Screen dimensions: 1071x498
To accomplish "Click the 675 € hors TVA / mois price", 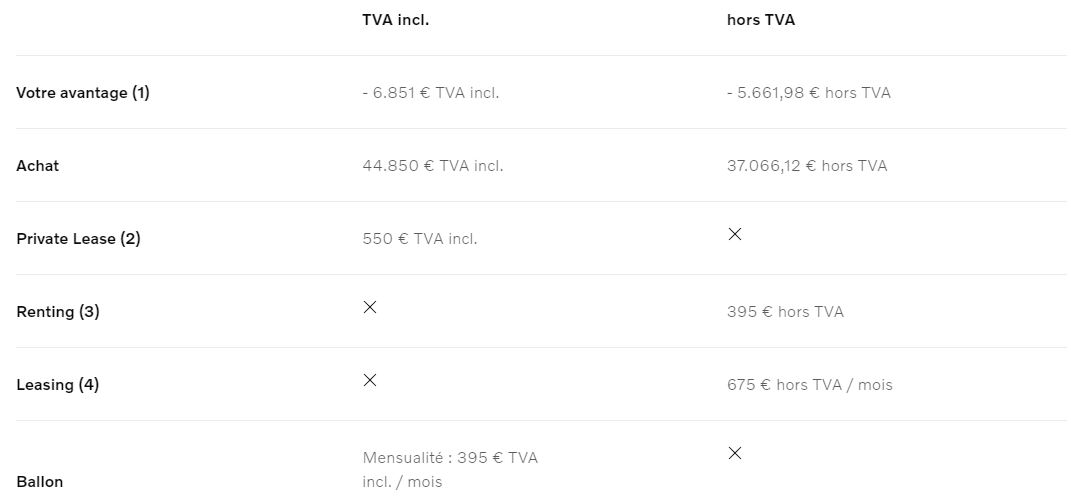I will coord(809,385).
